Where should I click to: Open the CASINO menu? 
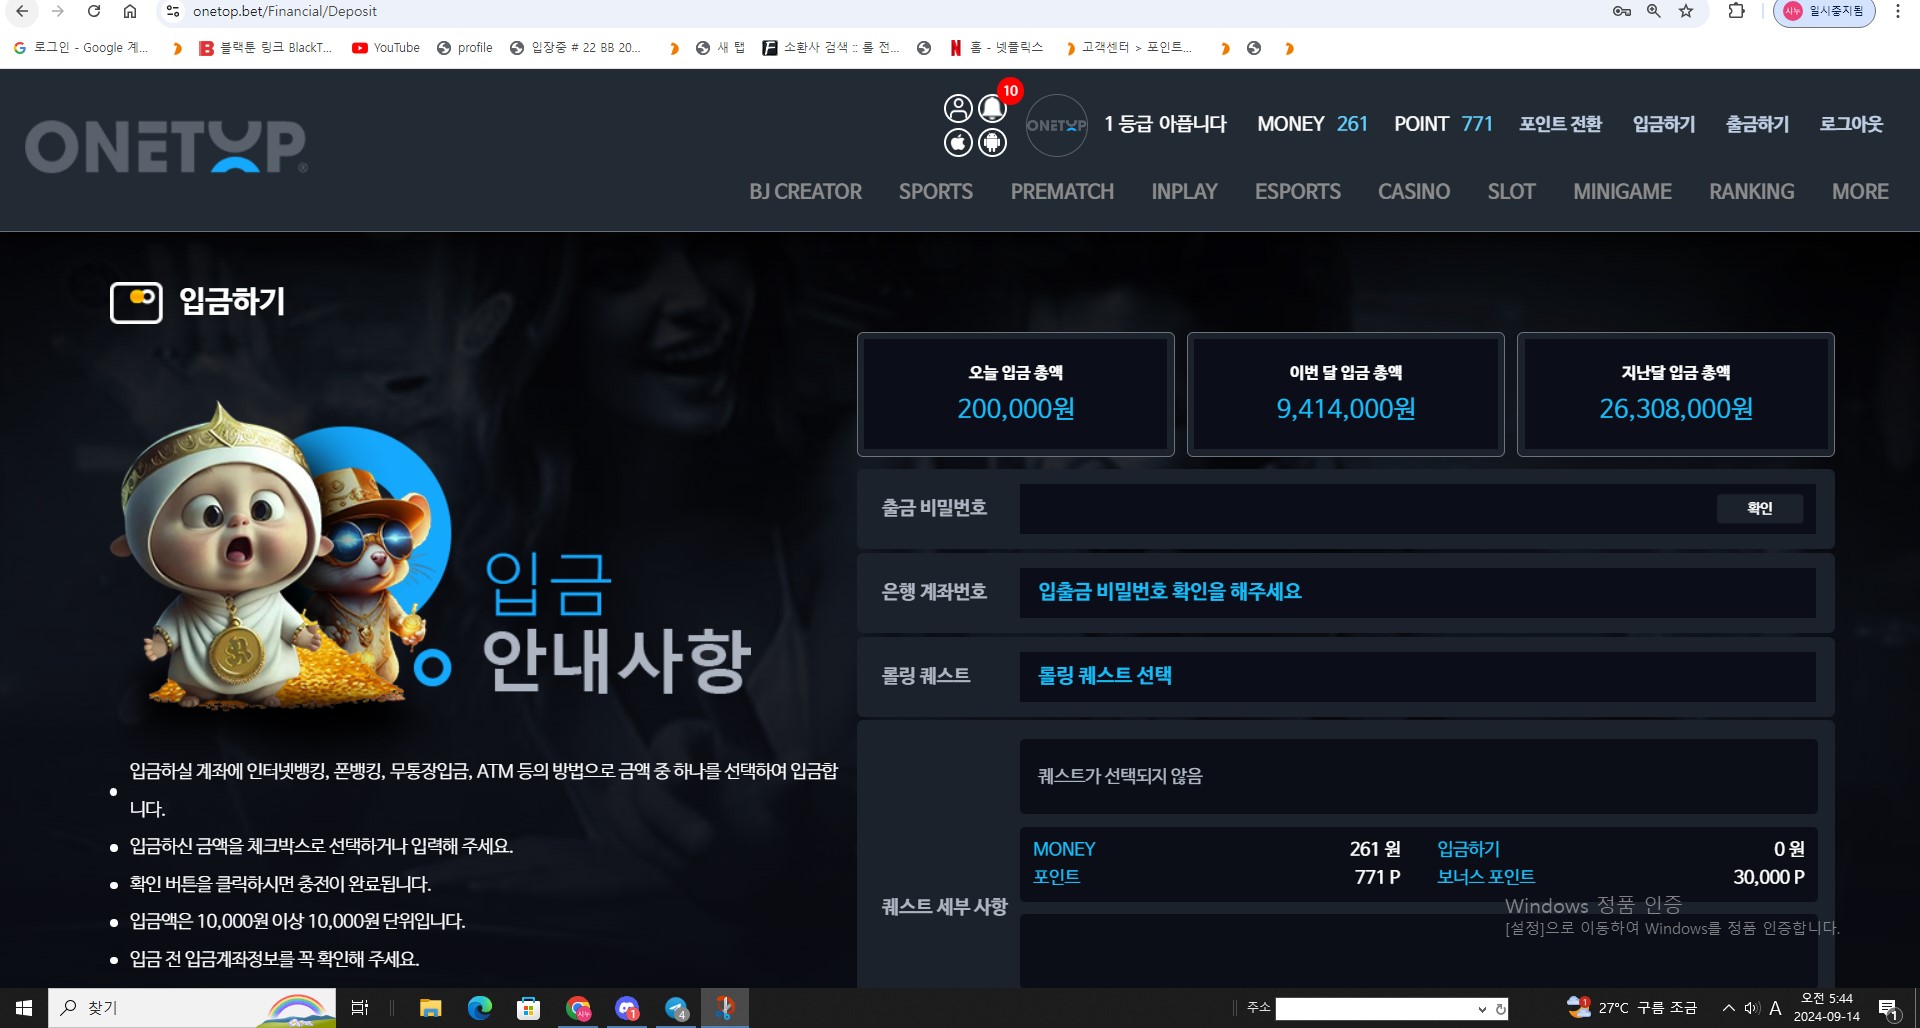[x=1413, y=191]
